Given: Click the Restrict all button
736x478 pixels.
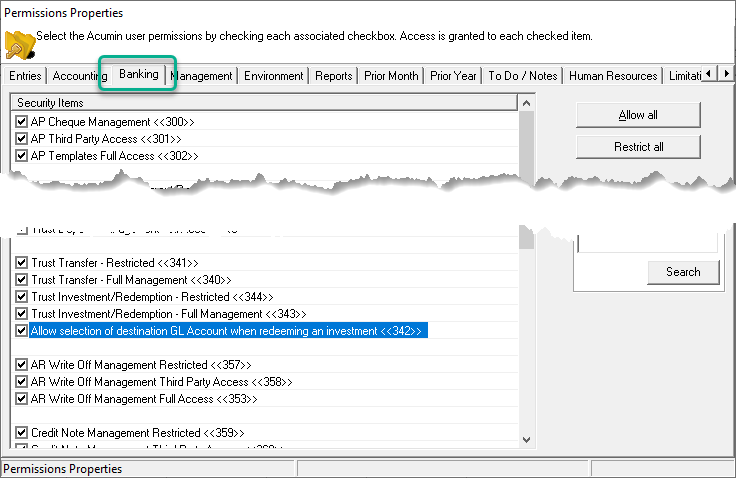Looking at the screenshot, I should (638, 147).
